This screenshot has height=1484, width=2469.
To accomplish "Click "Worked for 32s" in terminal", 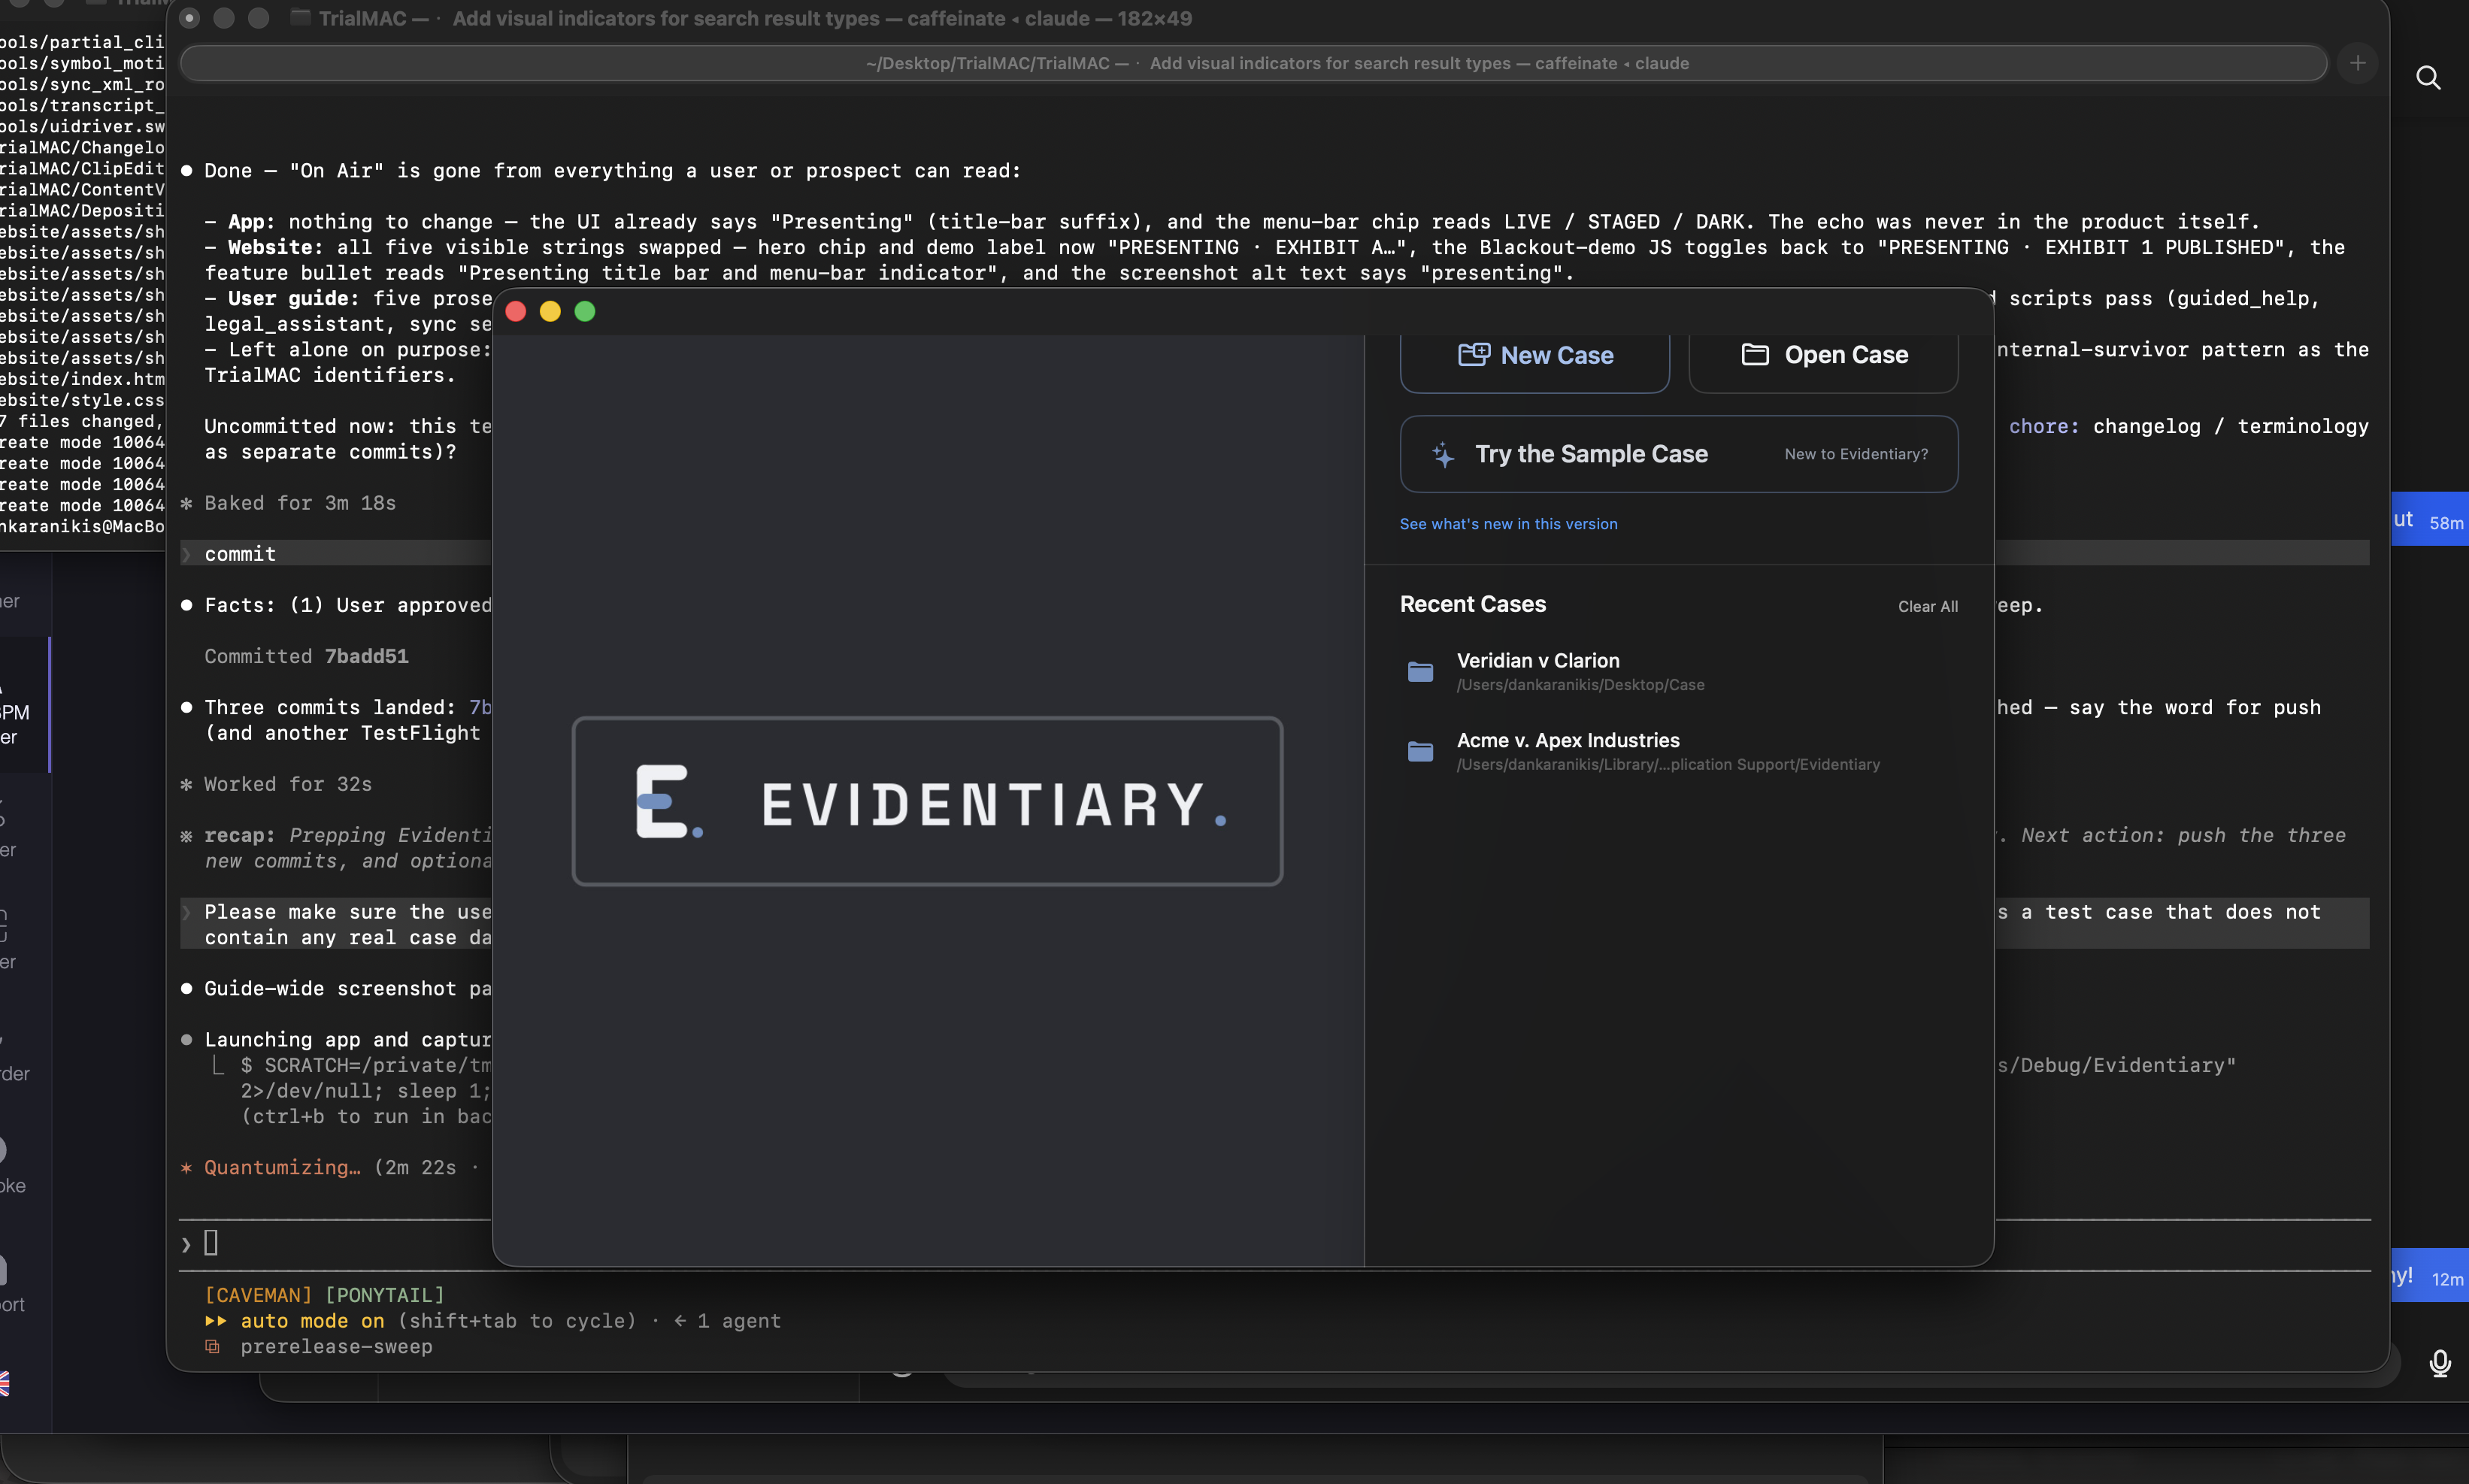I will (288, 785).
